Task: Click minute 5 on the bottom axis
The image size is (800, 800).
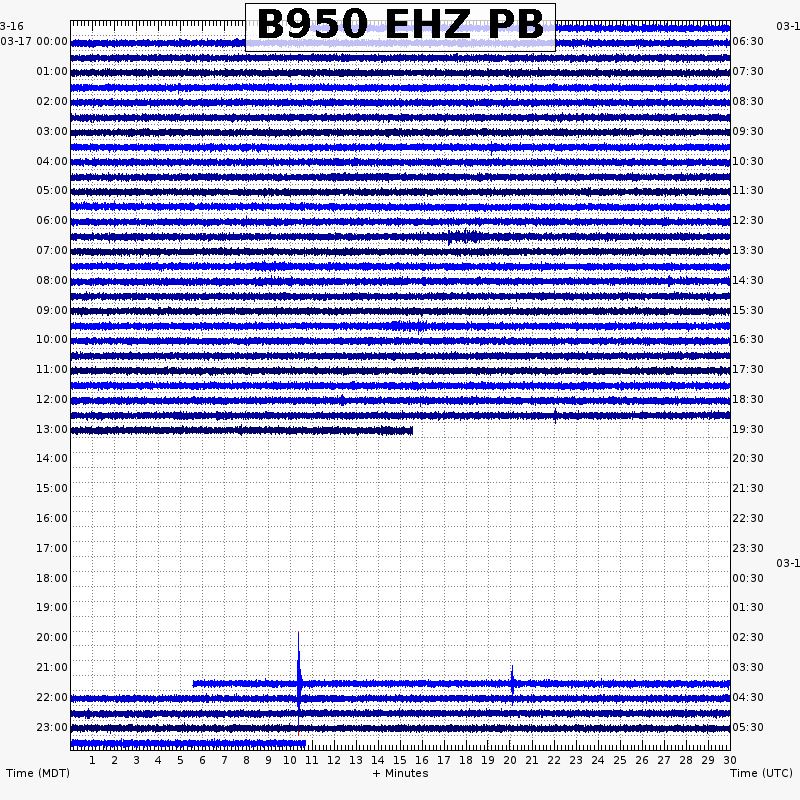Action: (180, 760)
